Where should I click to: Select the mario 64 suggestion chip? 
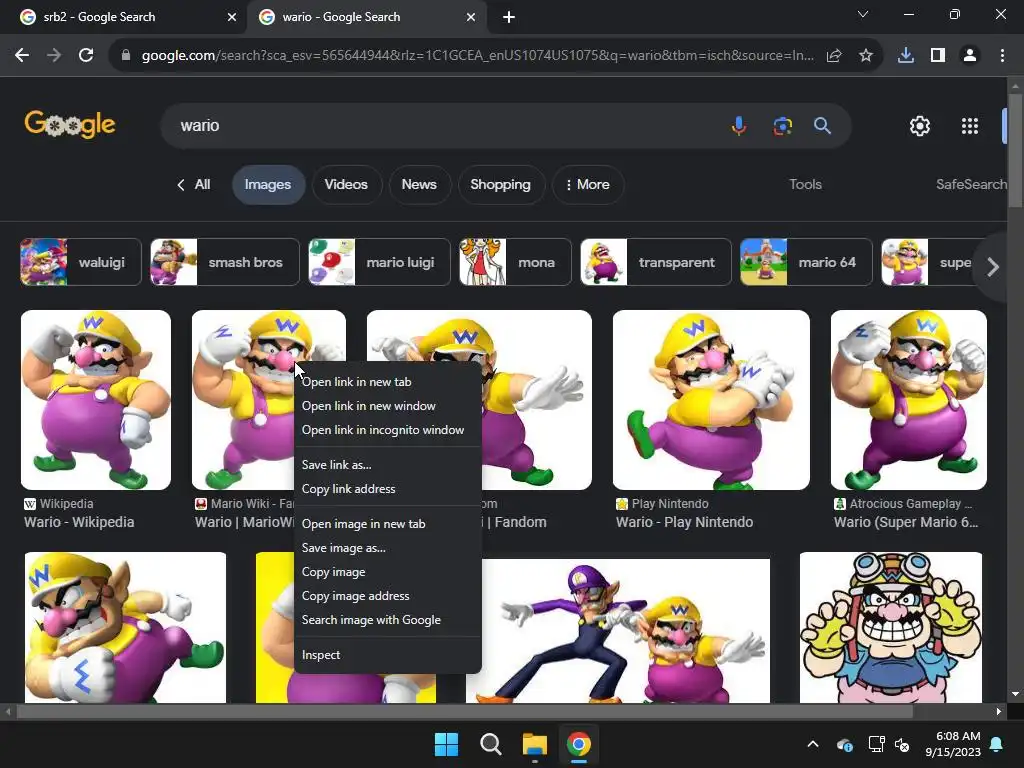click(807, 262)
